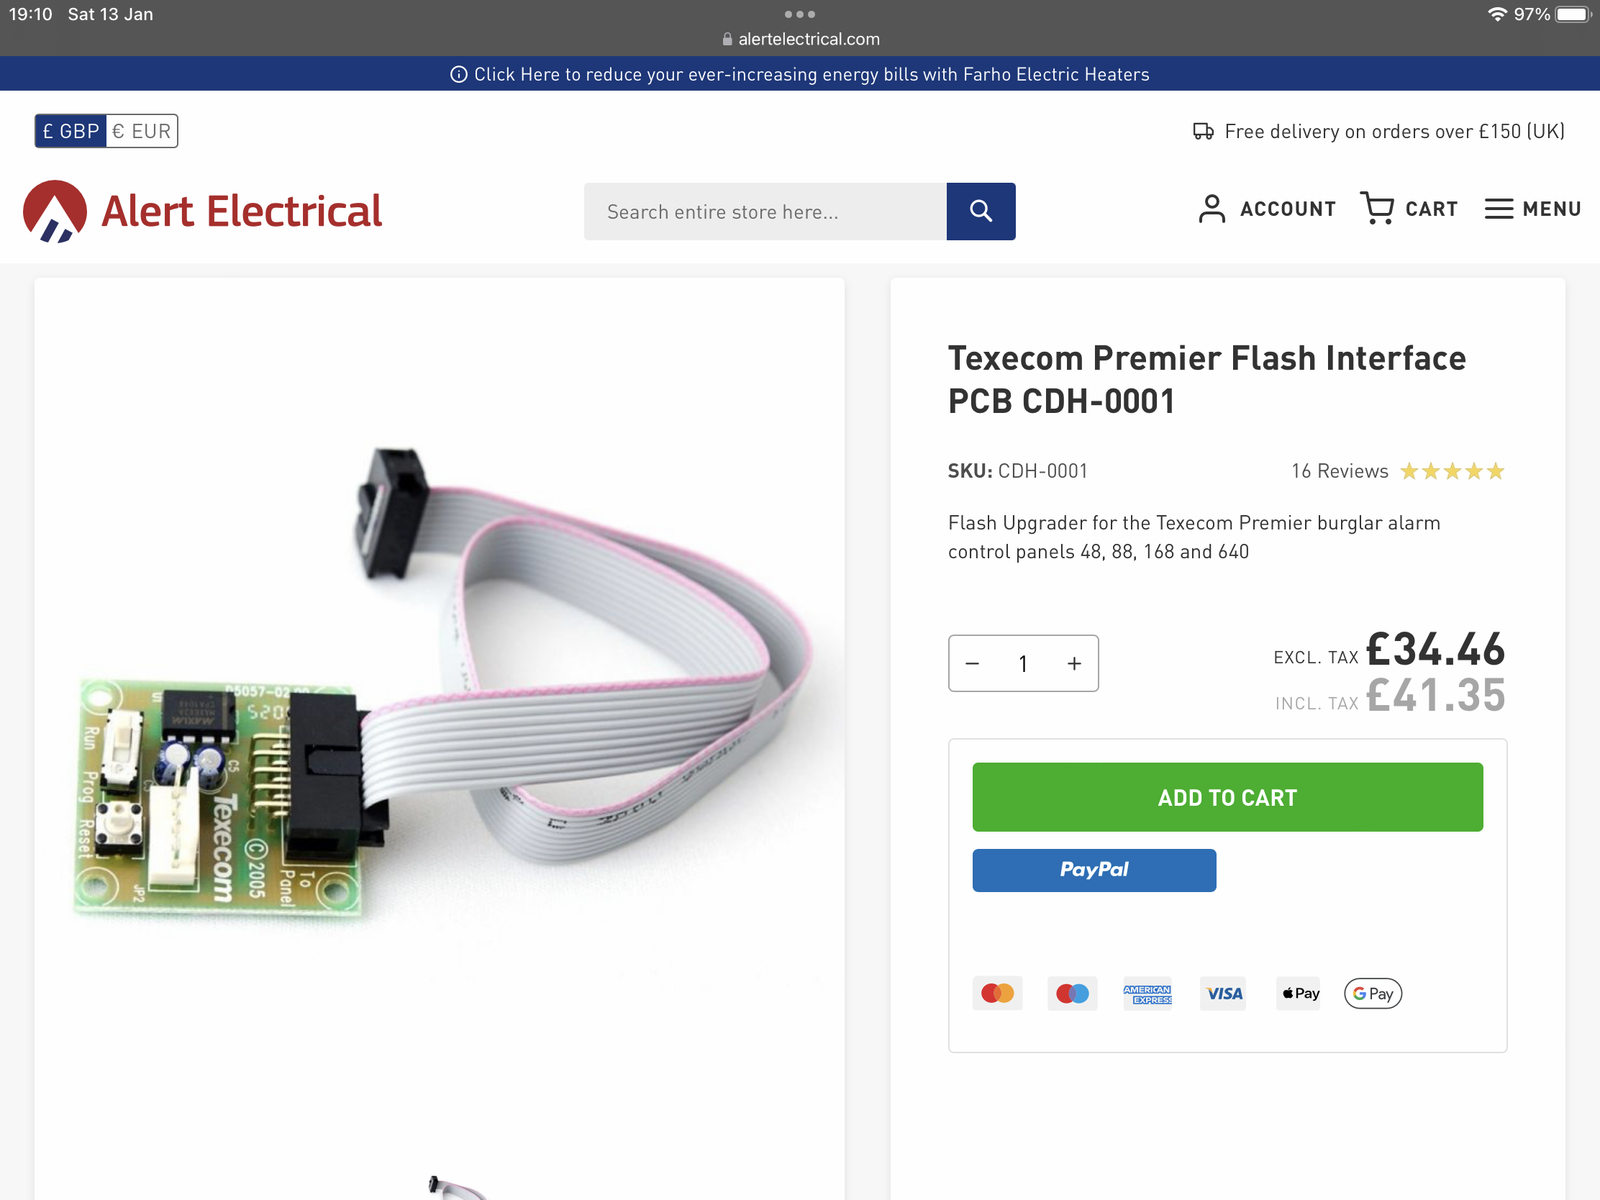Decrease quantity with the minus button
Viewport: 1600px width, 1200px height.
(x=972, y=663)
